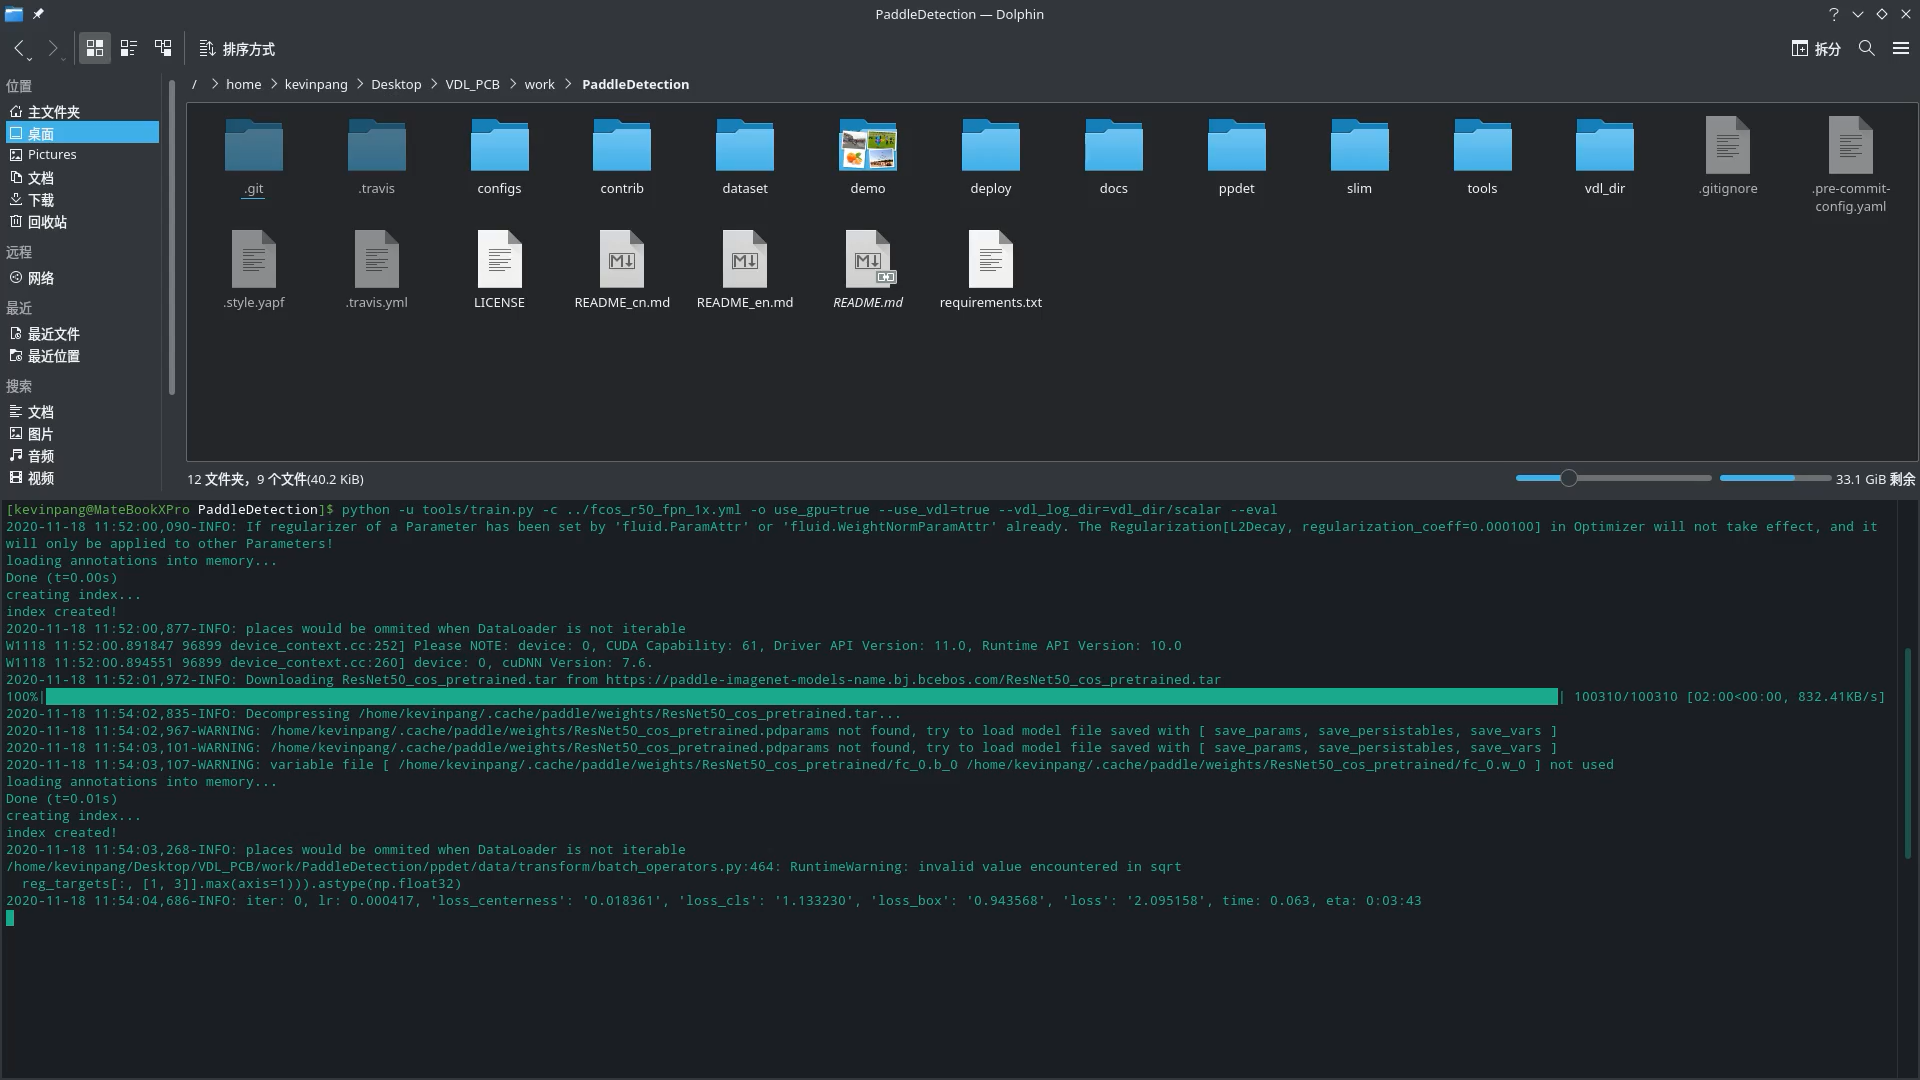Toggle the search bar with the magnifier
This screenshot has height=1080, width=1920.
[x=1866, y=48]
